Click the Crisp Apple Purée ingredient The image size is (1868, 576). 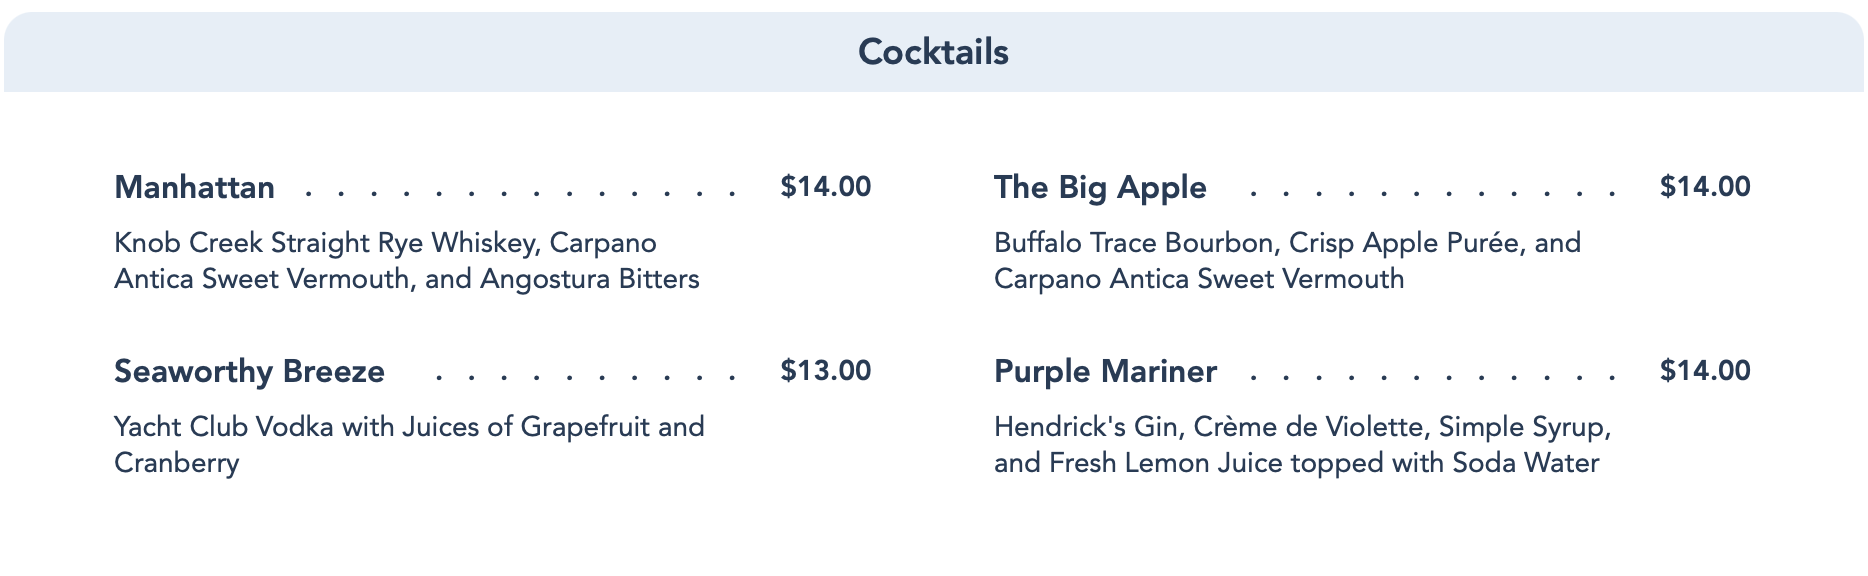click(x=1403, y=243)
